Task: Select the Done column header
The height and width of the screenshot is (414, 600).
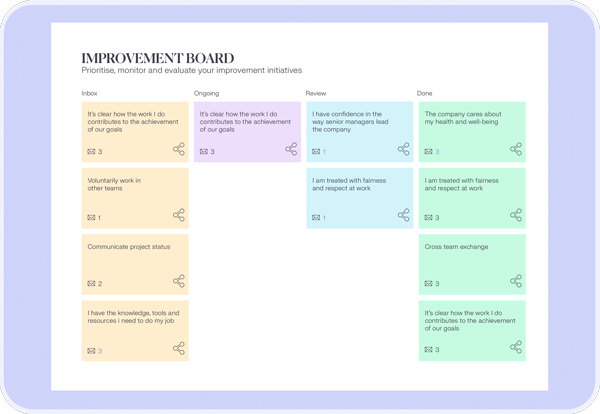Action: click(425, 93)
